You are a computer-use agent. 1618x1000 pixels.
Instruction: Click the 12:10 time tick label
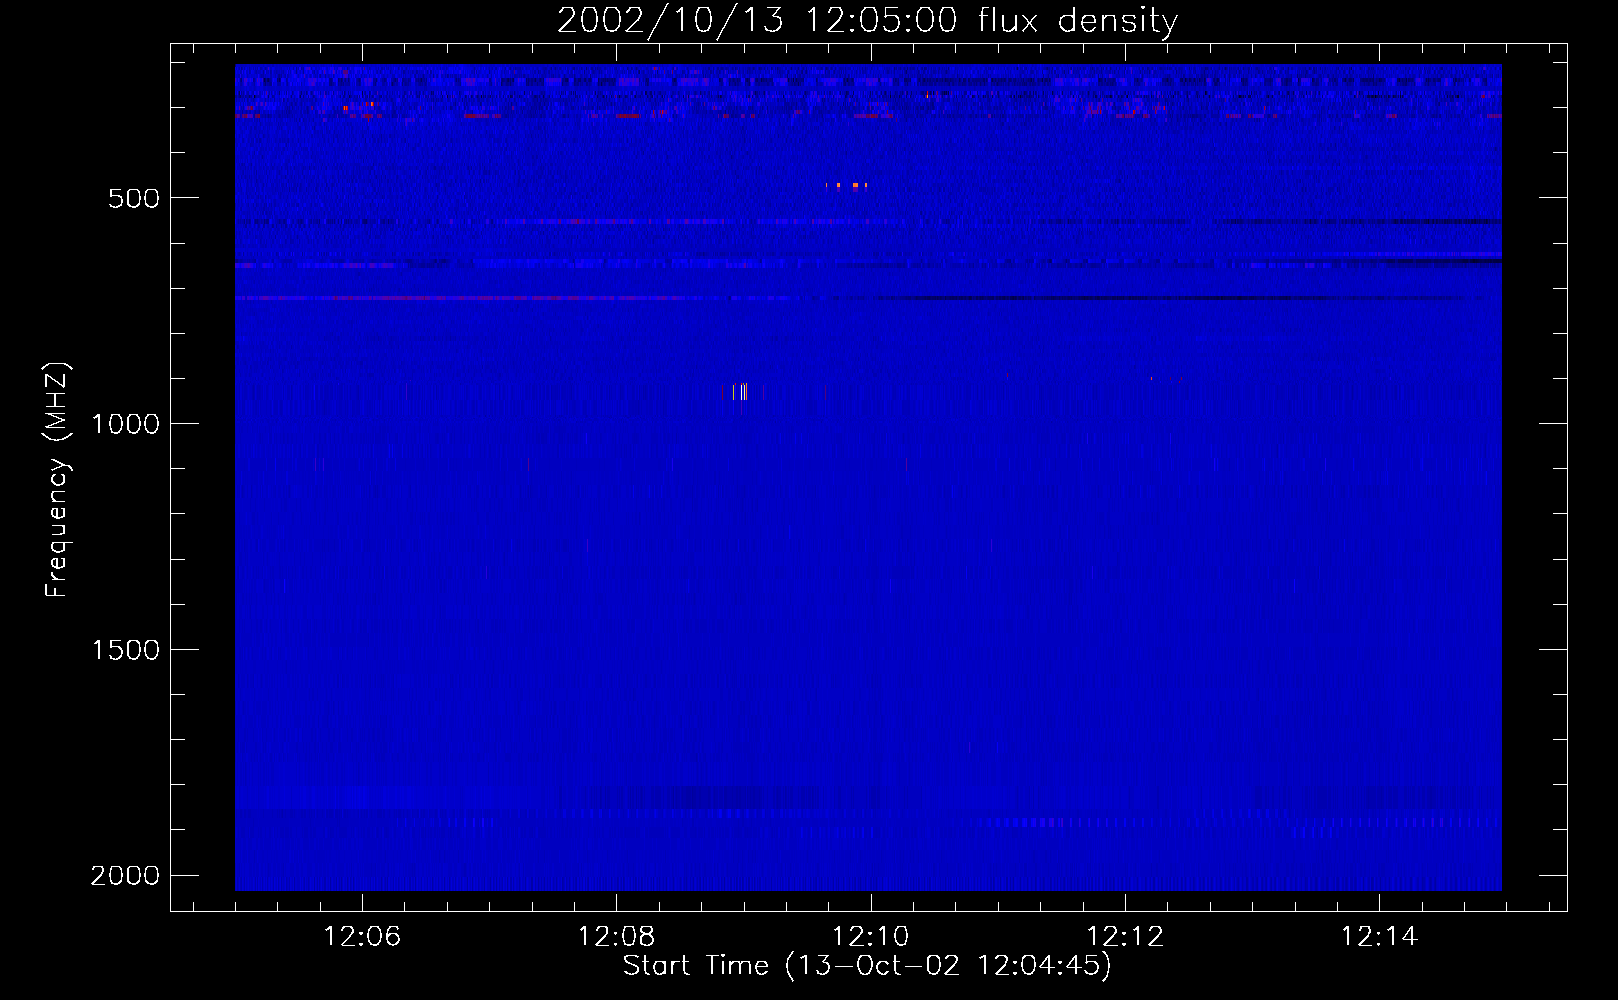(x=870, y=936)
